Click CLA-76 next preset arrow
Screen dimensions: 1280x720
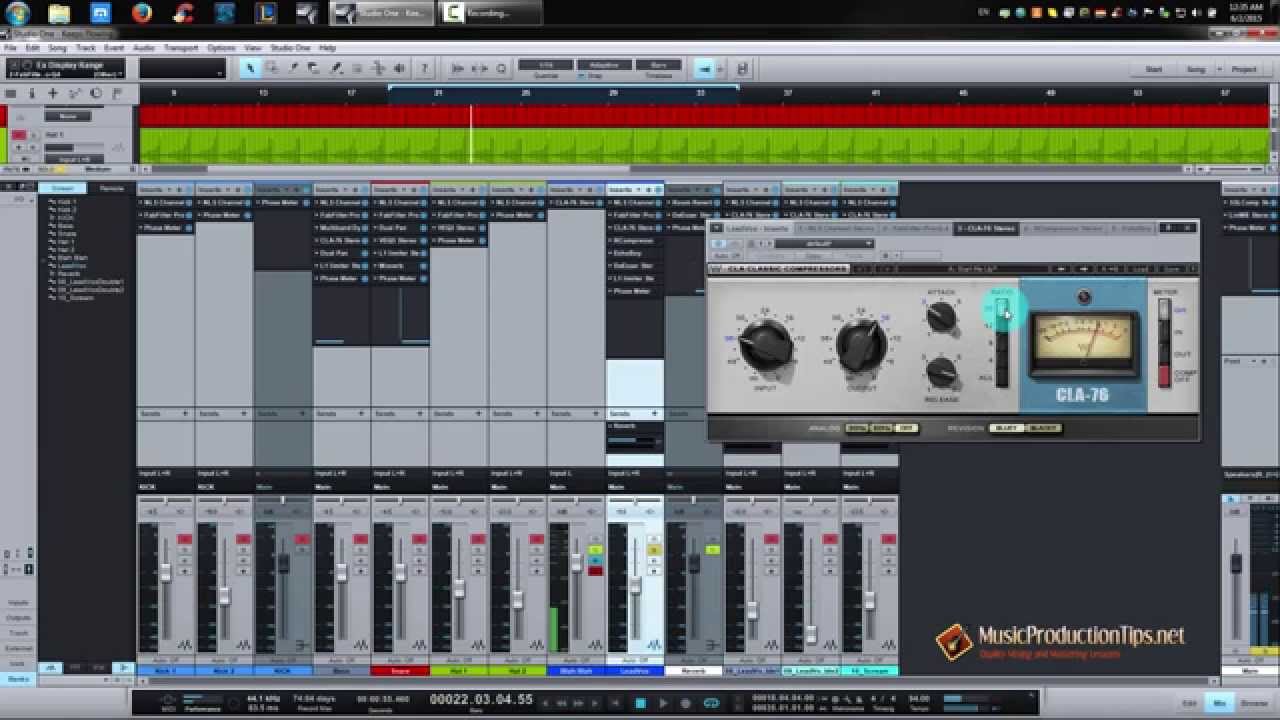[1085, 269]
